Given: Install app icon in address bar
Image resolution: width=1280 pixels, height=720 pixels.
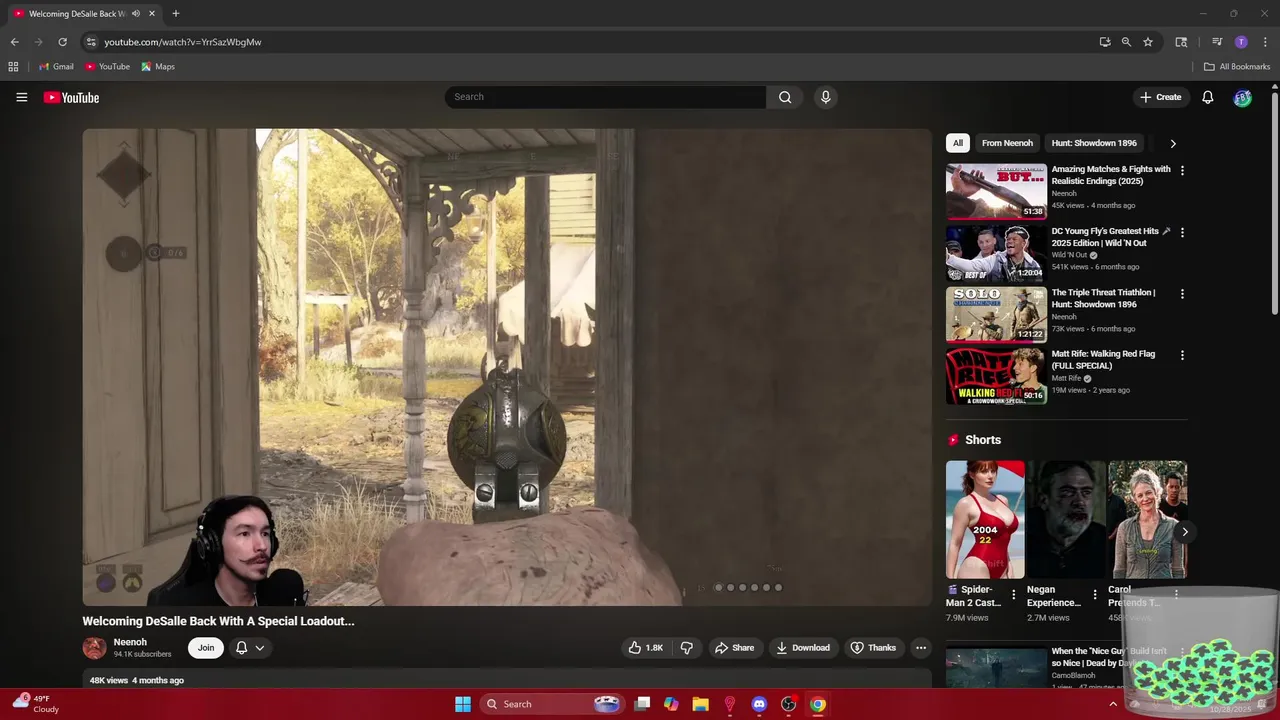Looking at the screenshot, I should [x=1104, y=42].
